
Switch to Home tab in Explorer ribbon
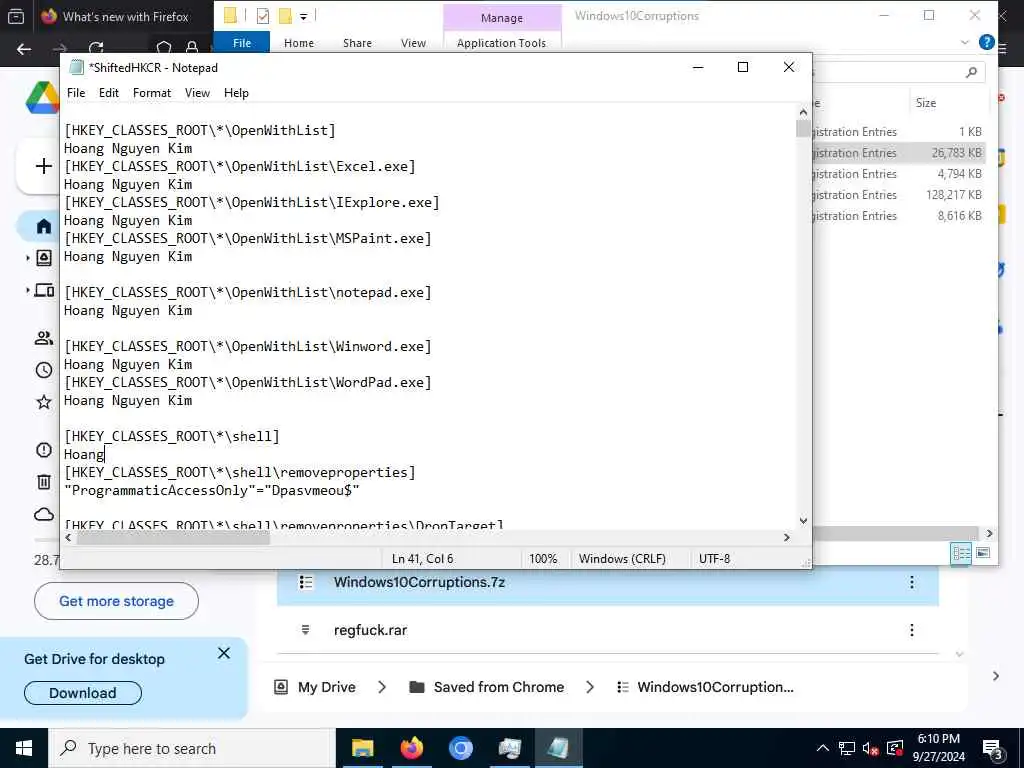click(x=298, y=42)
